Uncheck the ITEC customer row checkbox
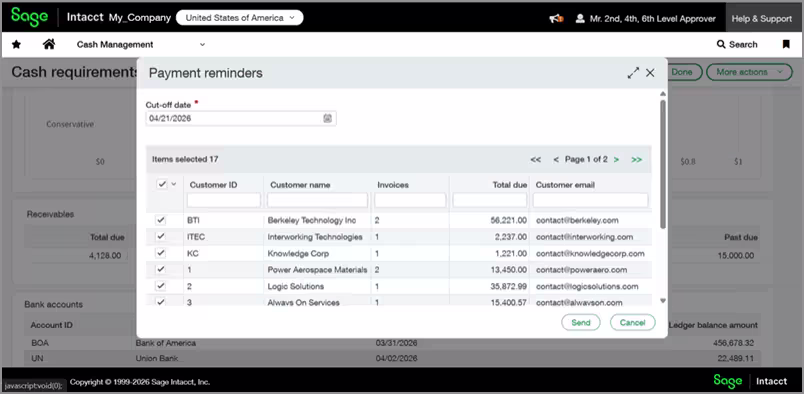This screenshot has width=804, height=394. 160,237
